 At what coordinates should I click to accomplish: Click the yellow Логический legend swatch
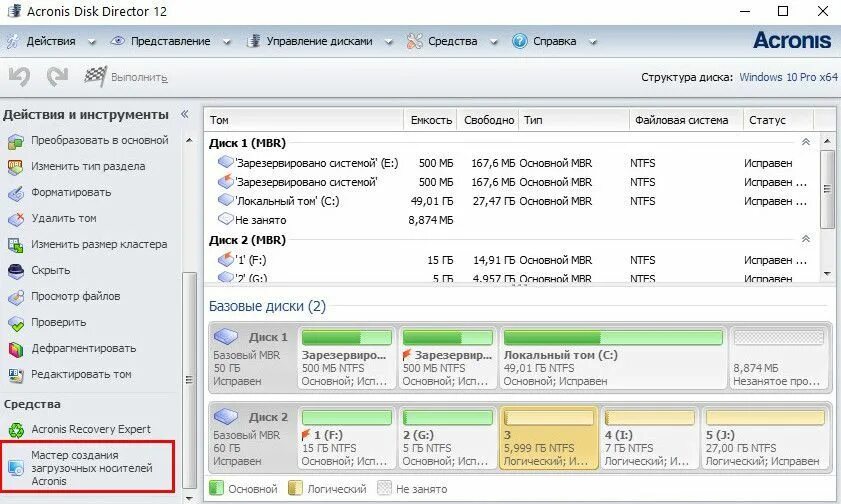(294, 488)
